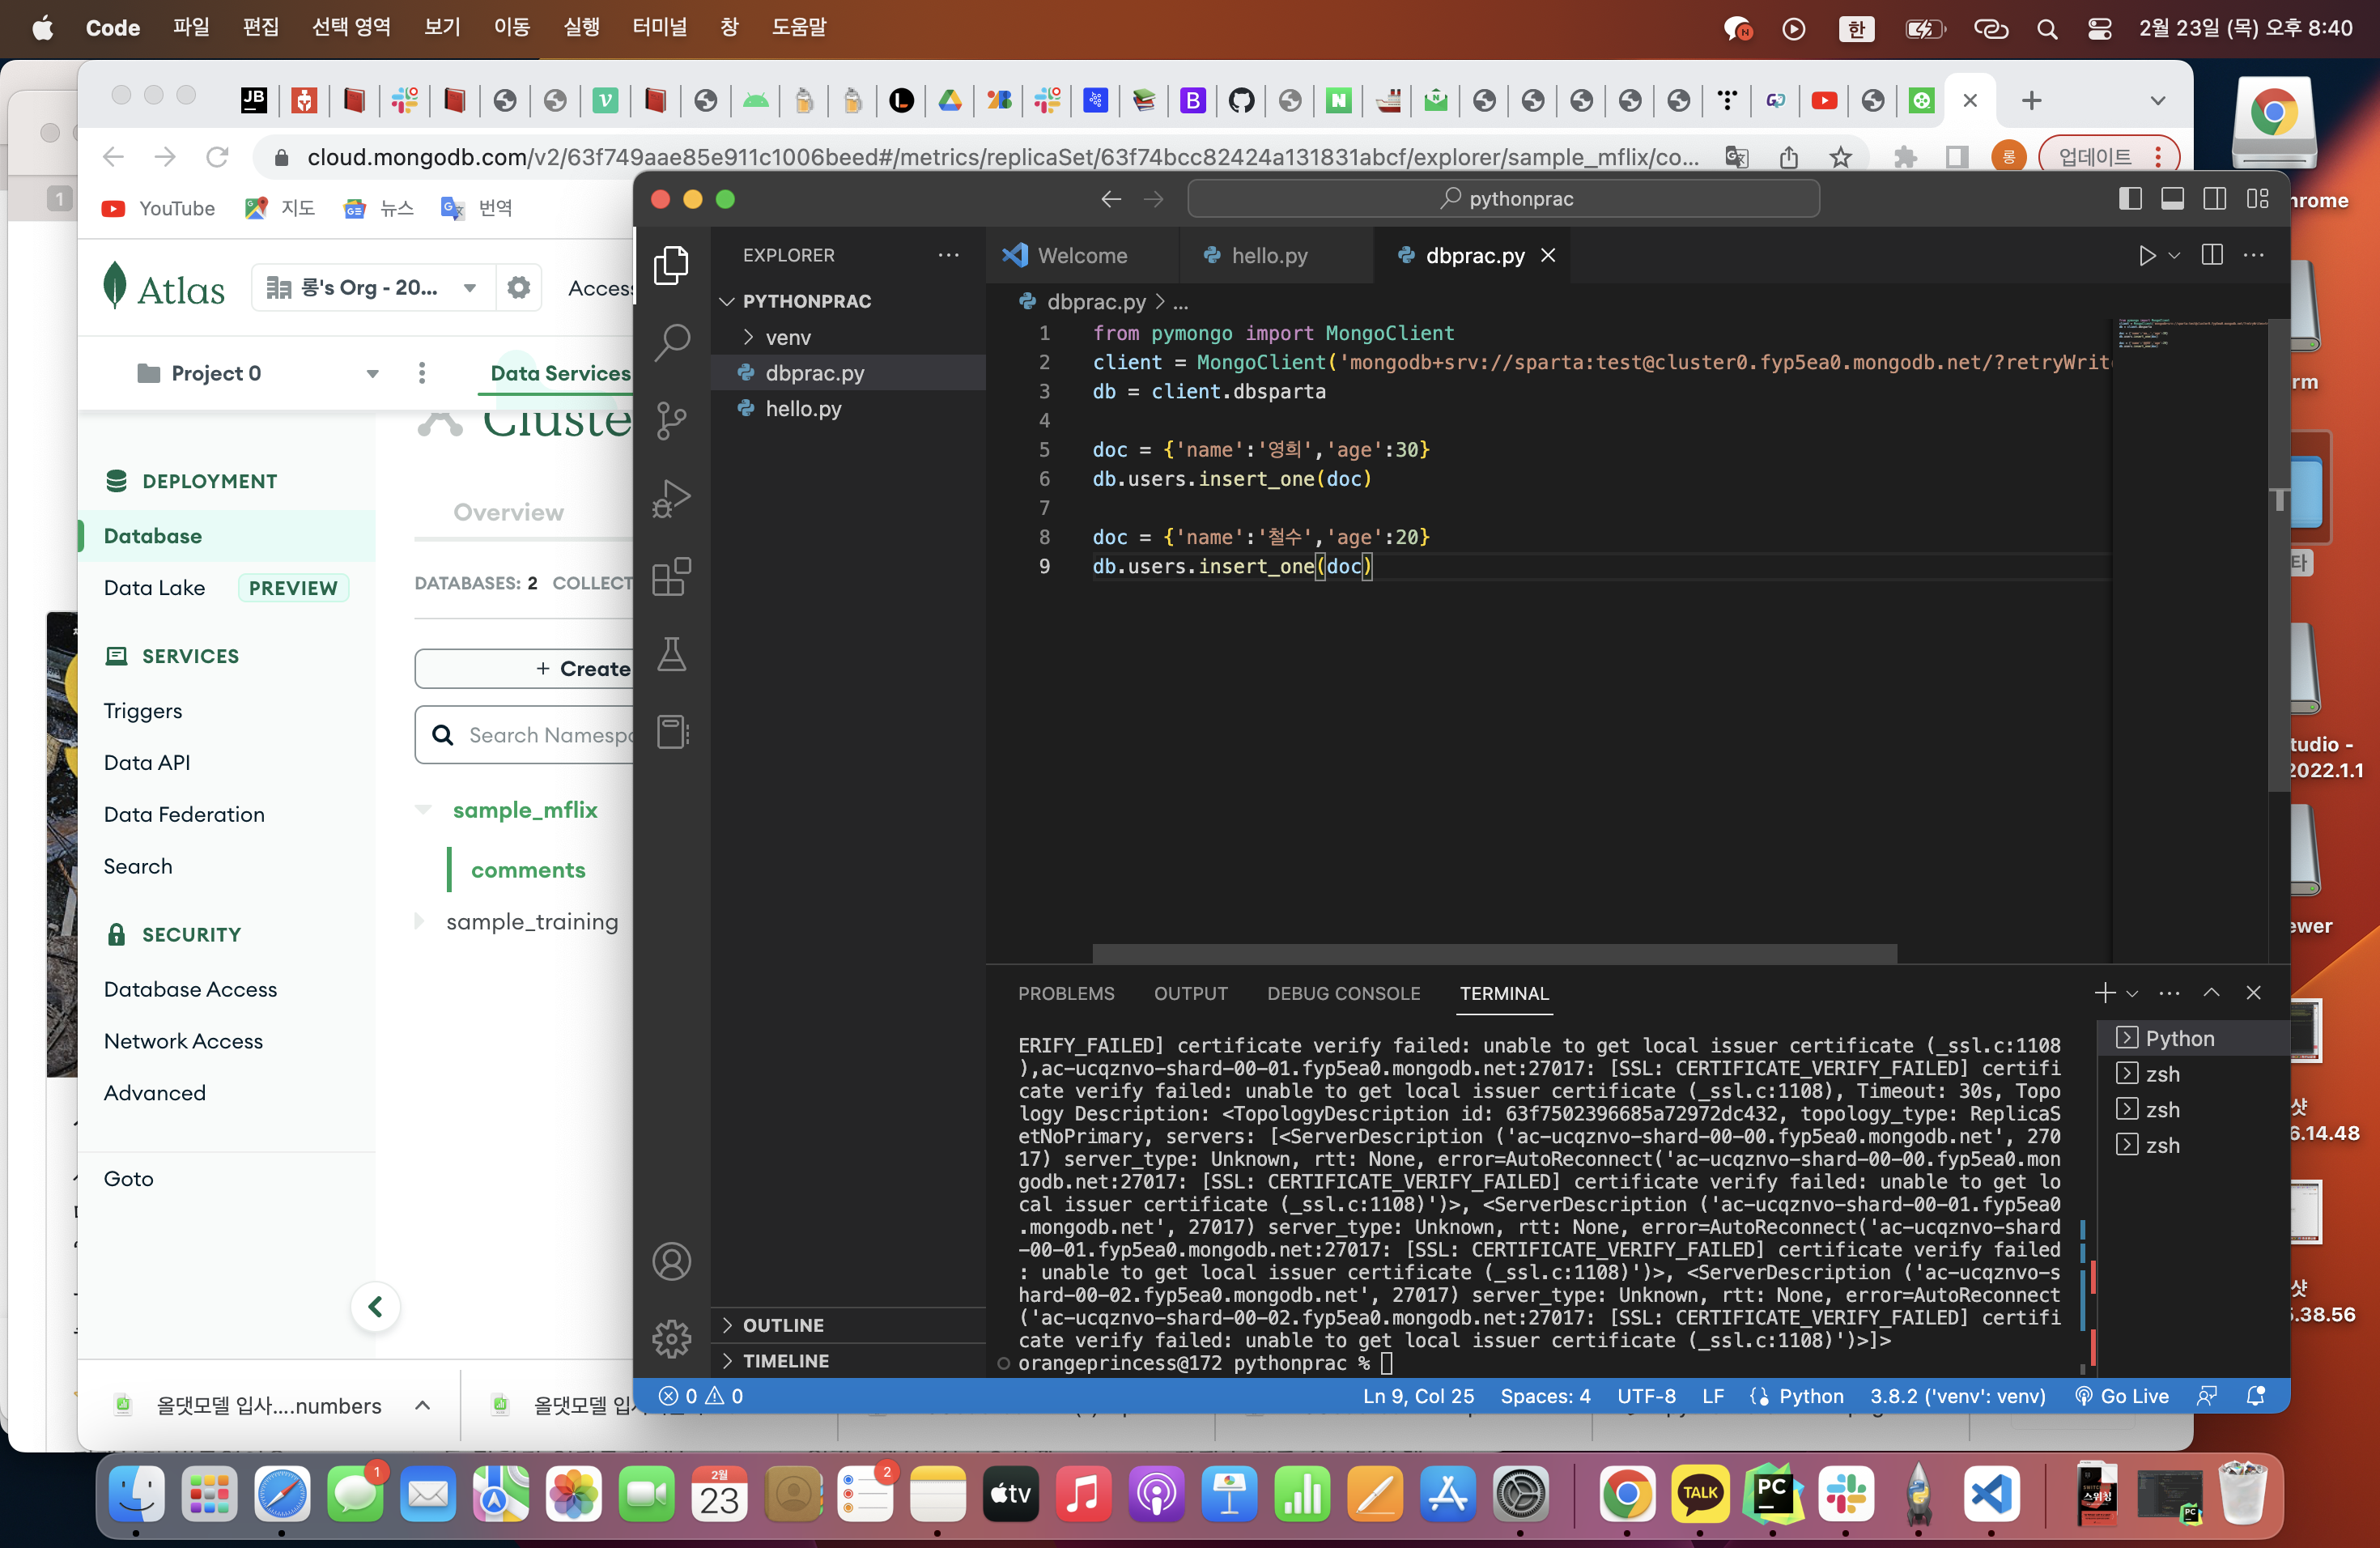
Task: Close the terminal panel
Action: coord(2253,993)
